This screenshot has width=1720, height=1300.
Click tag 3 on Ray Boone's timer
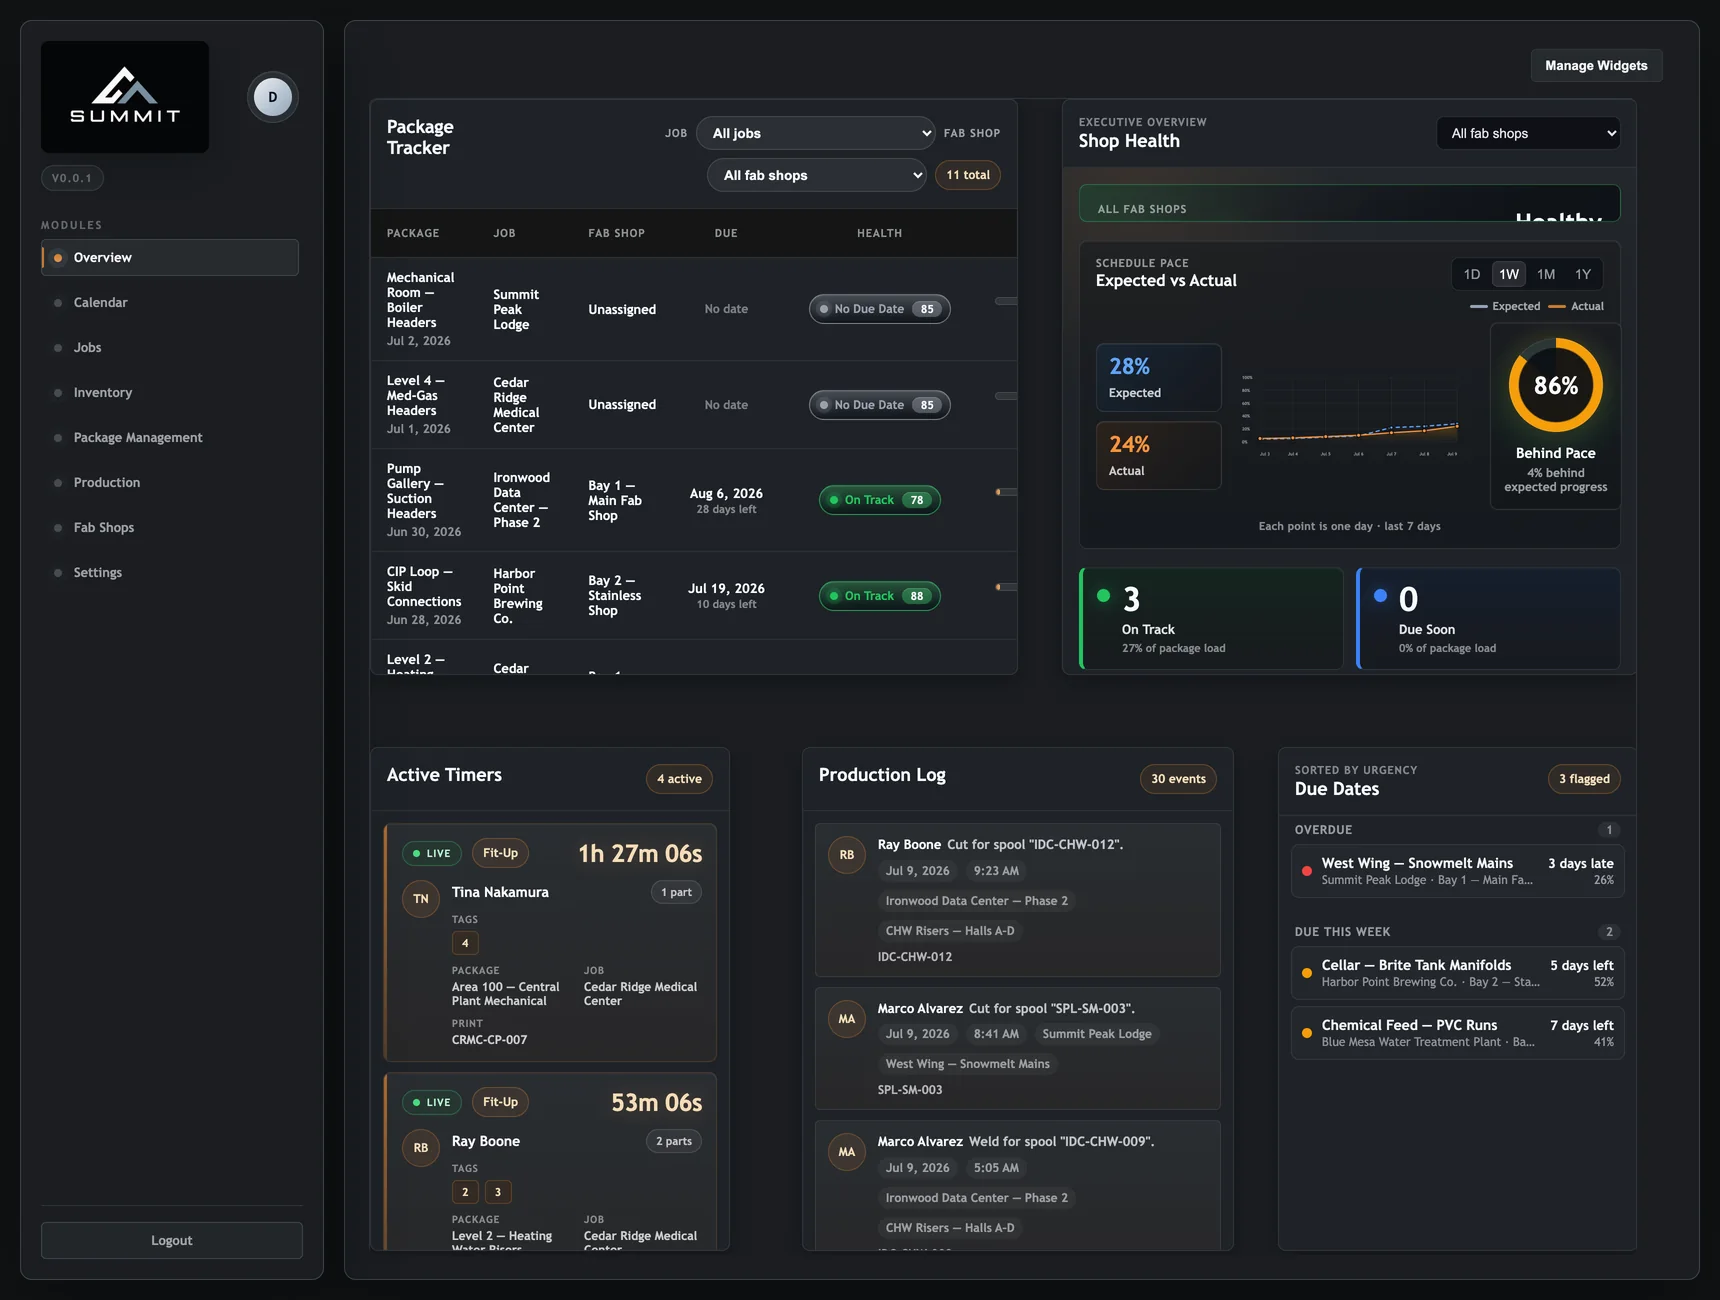498,1192
